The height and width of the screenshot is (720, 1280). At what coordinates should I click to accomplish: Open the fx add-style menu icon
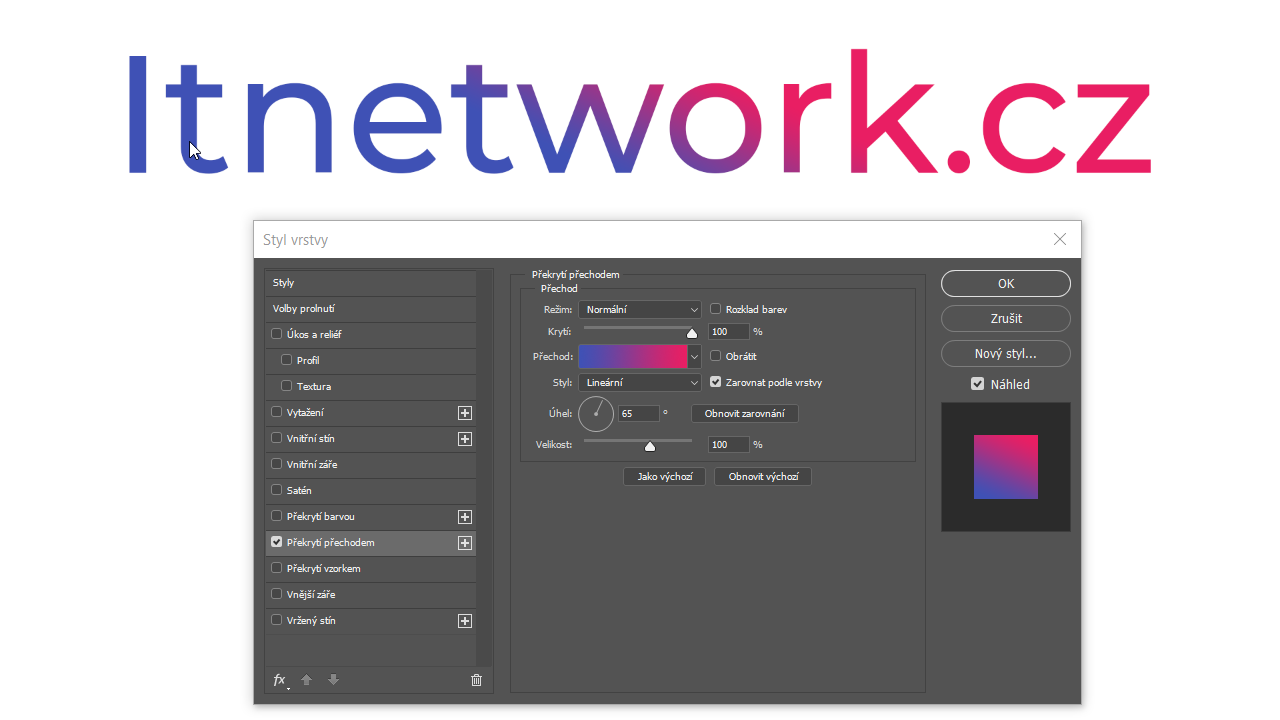(280, 680)
